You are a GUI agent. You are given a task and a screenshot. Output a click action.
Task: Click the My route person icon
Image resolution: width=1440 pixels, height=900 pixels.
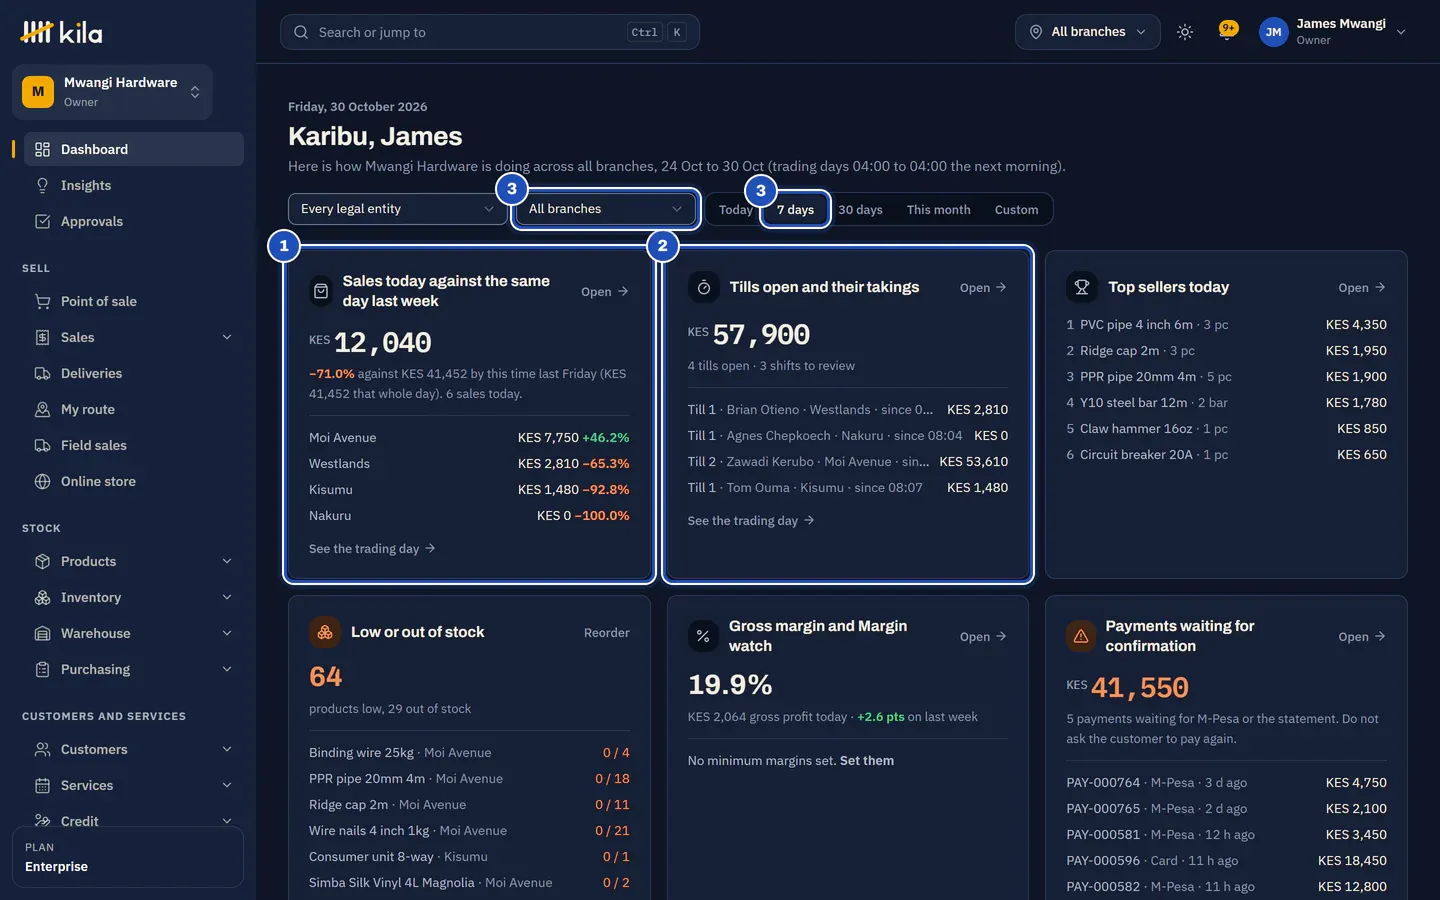42,409
